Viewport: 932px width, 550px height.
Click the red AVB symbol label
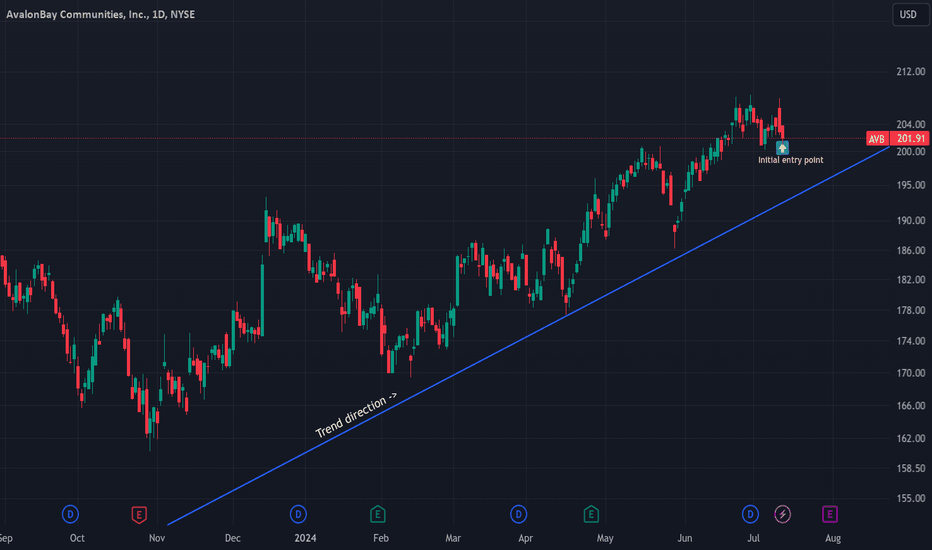[877, 139]
